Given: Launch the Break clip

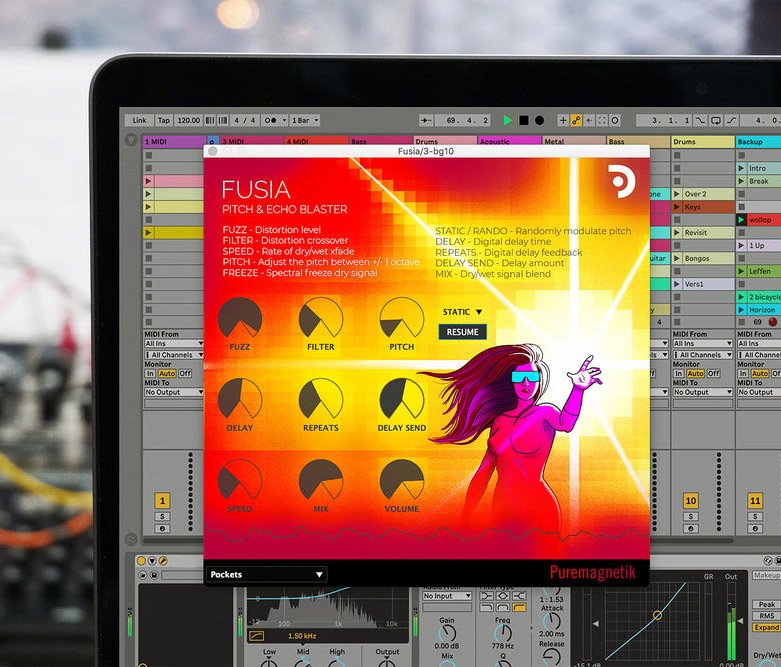Looking at the screenshot, I should (x=742, y=181).
